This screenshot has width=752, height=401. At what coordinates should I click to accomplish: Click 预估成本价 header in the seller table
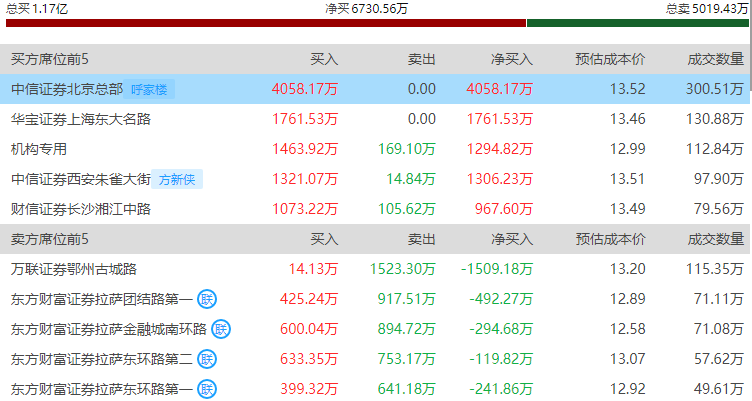coord(610,239)
